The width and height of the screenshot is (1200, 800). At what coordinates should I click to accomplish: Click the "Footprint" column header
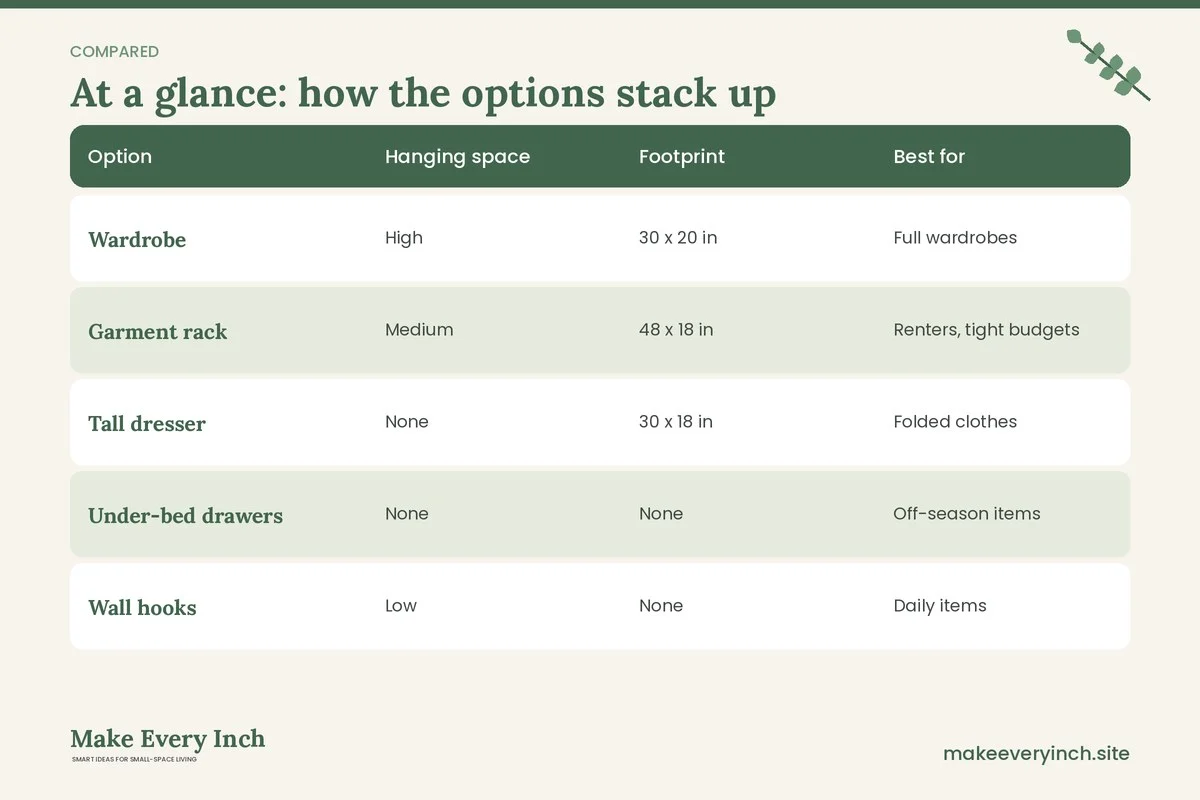point(682,157)
